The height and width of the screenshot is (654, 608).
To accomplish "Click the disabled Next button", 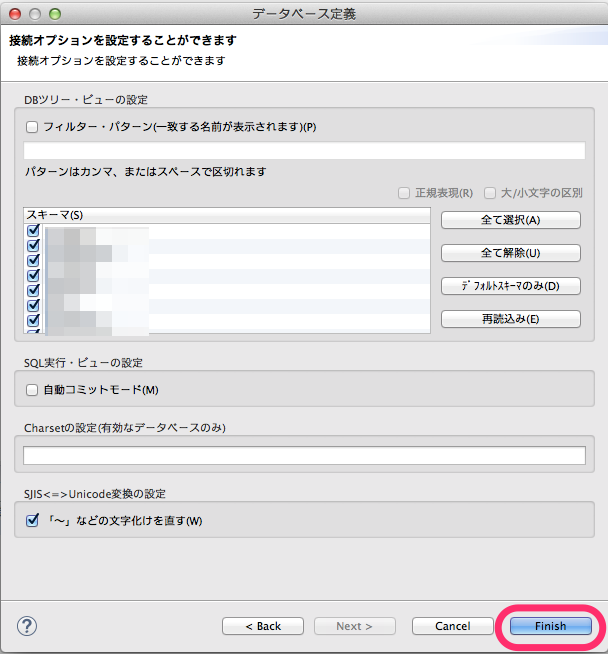I will pyautogui.click(x=354, y=626).
